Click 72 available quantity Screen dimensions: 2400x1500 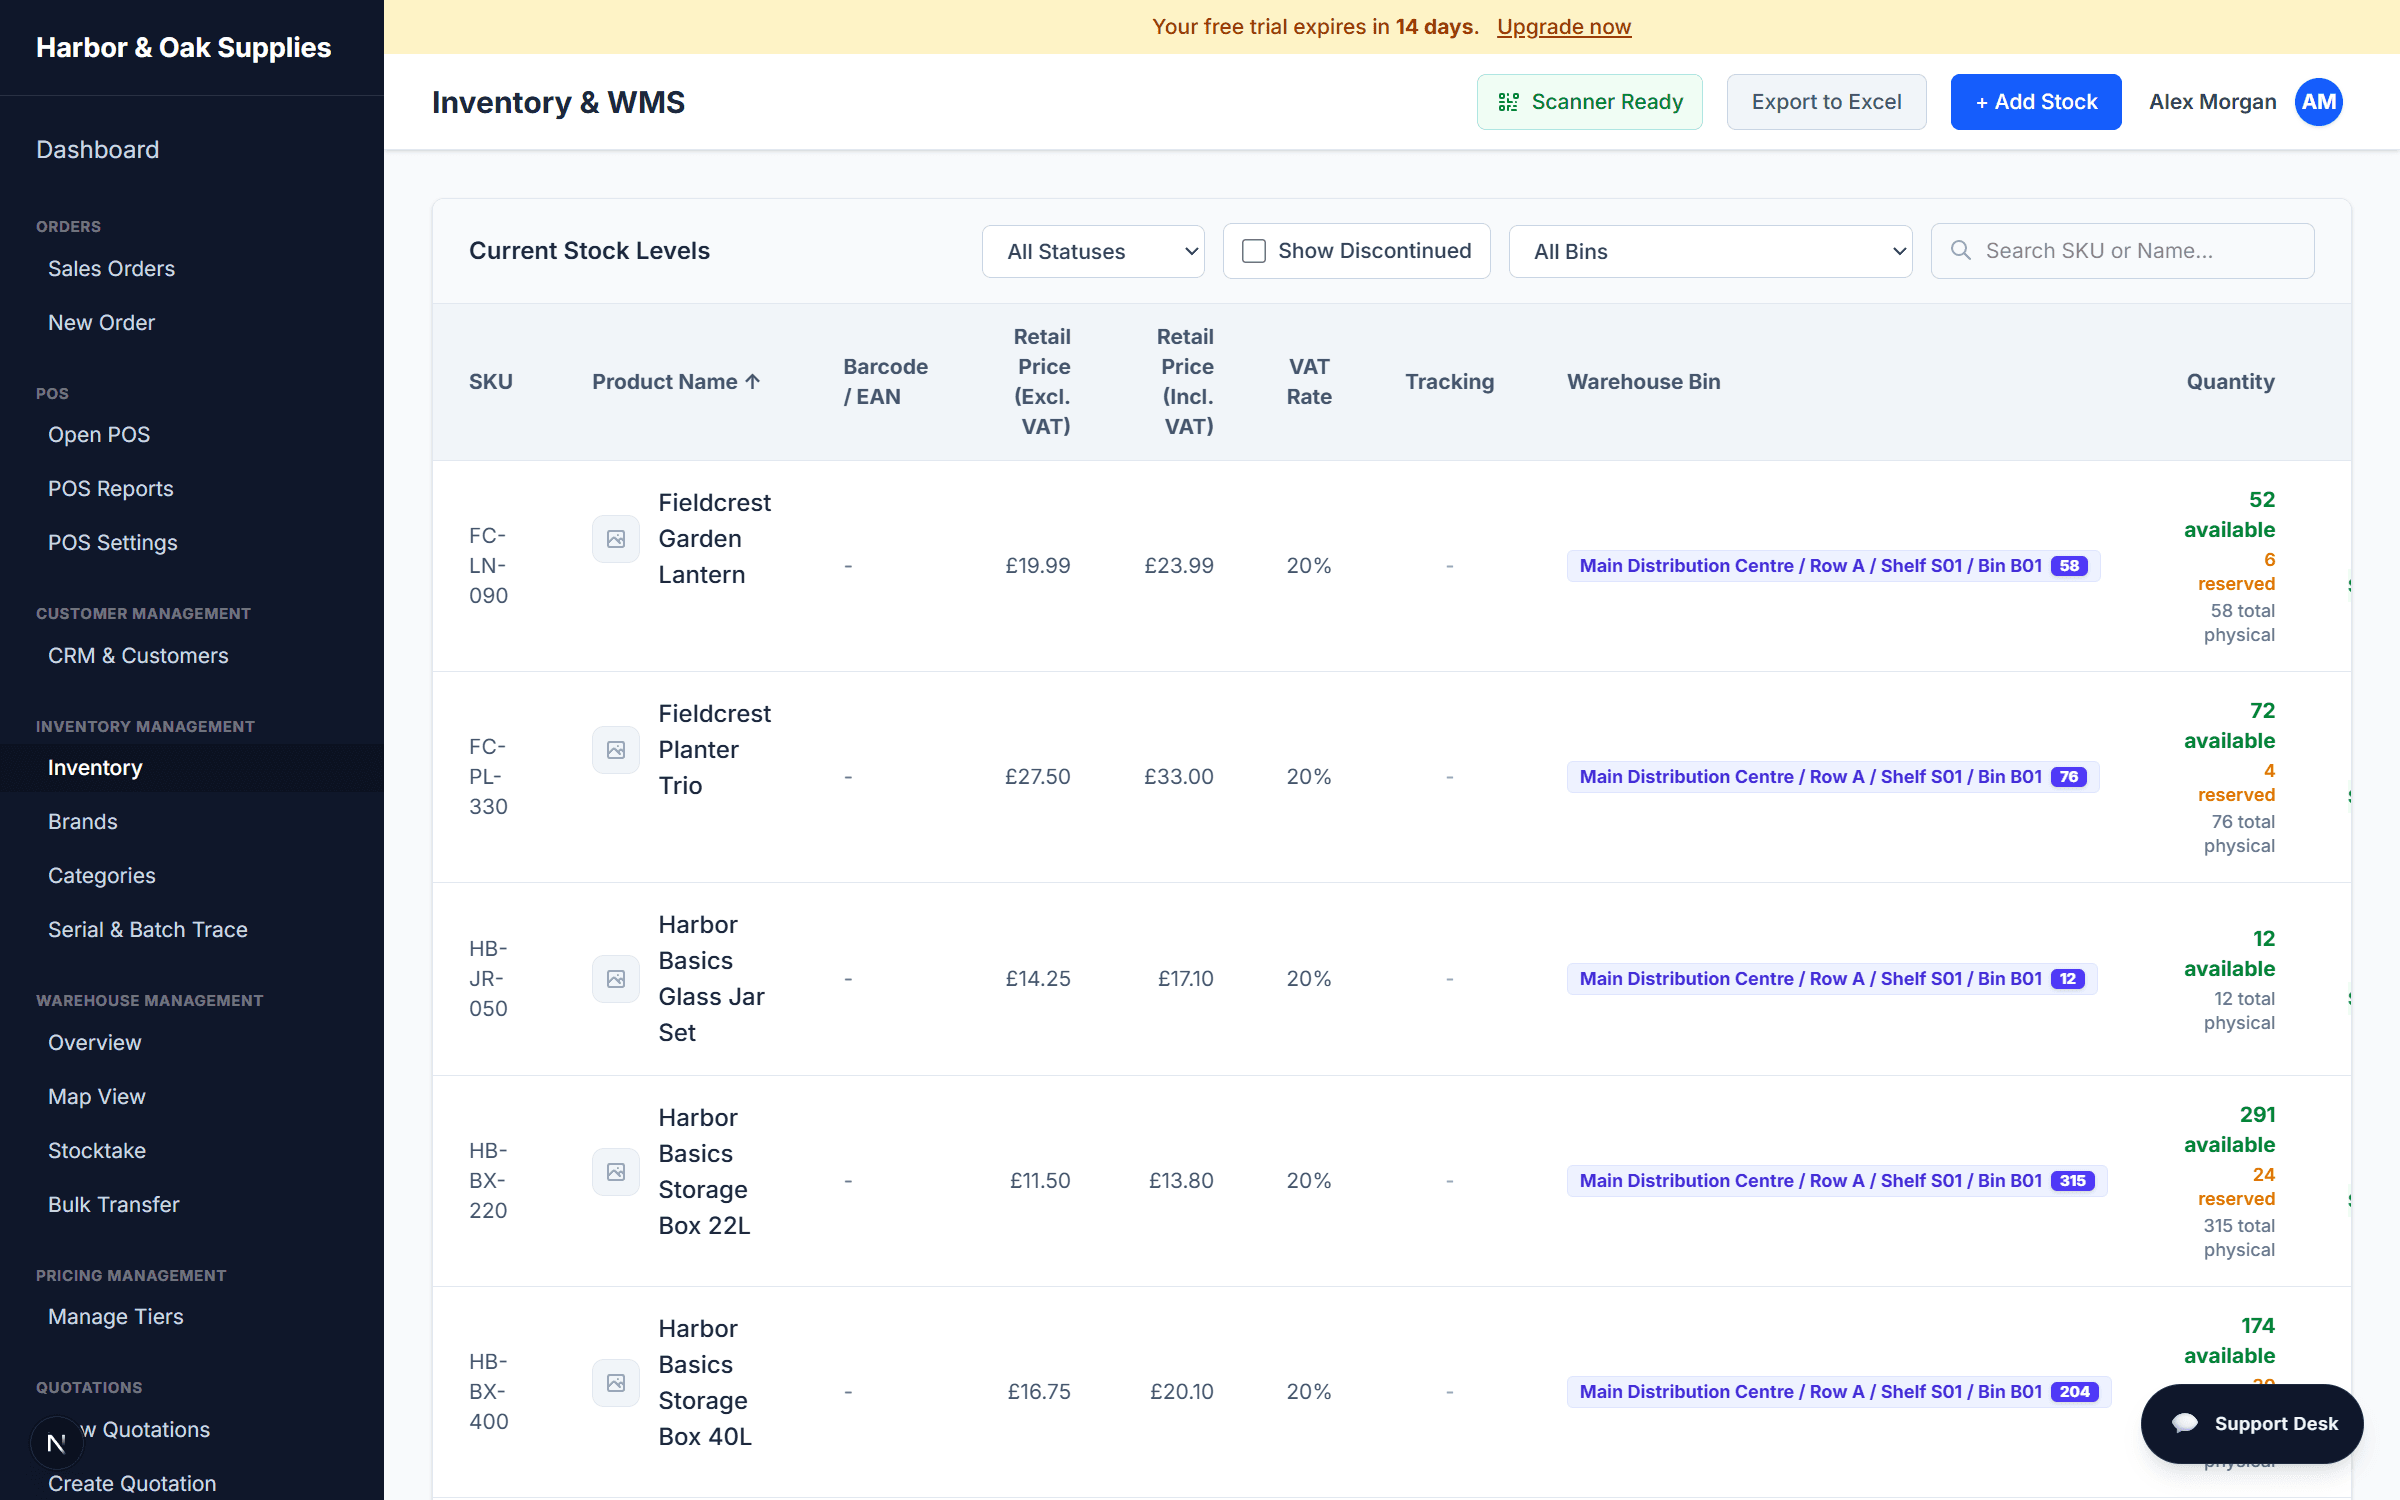point(2229,725)
